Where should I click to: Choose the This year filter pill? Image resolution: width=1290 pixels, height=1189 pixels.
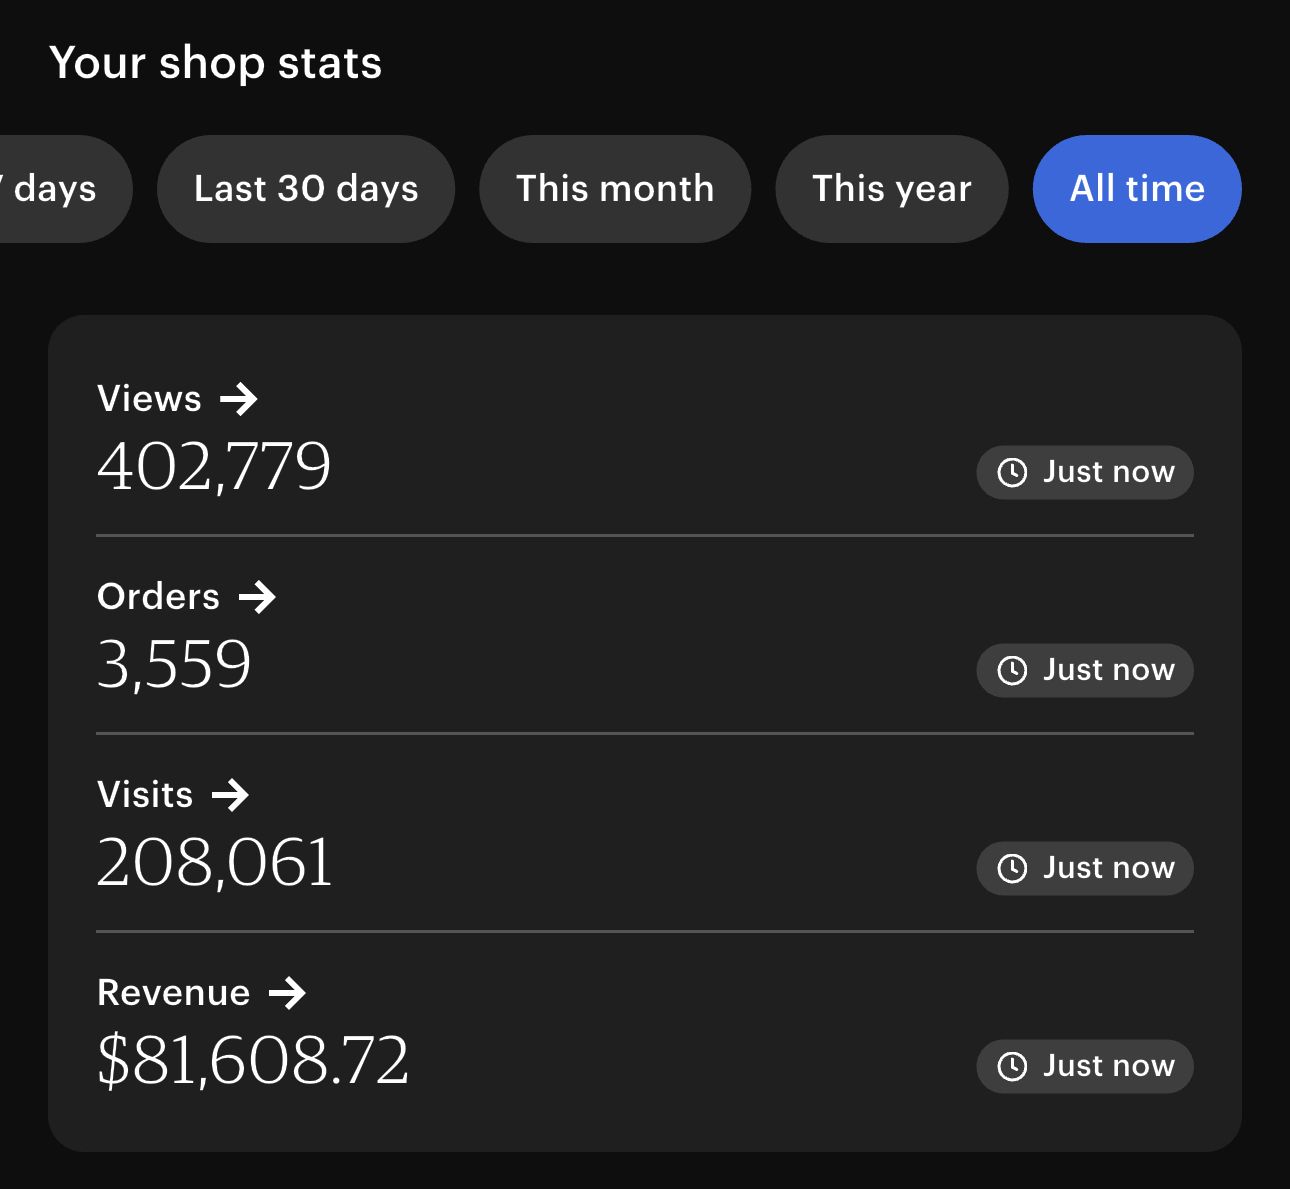pyautogui.click(x=891, y=189)
